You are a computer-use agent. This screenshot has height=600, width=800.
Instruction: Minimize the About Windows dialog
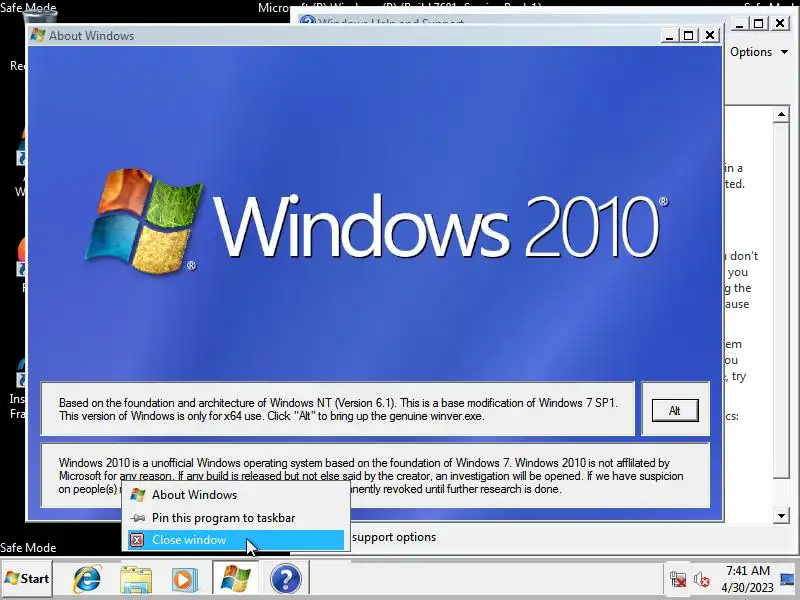670,36
